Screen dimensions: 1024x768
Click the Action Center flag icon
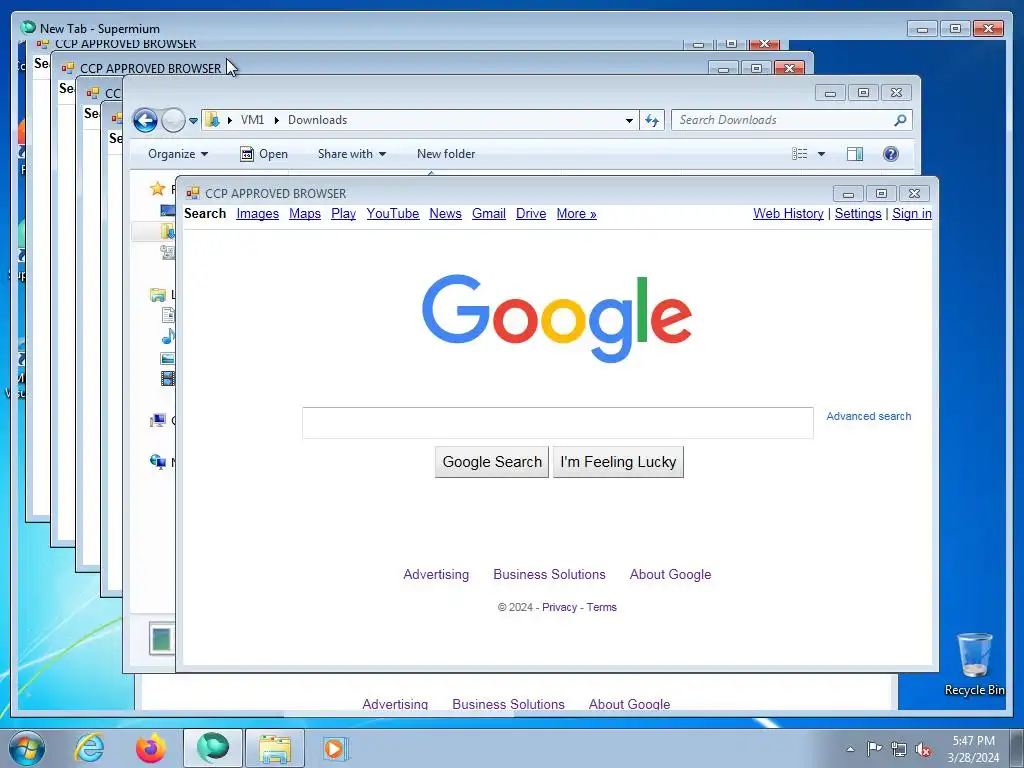pos(874,749)
